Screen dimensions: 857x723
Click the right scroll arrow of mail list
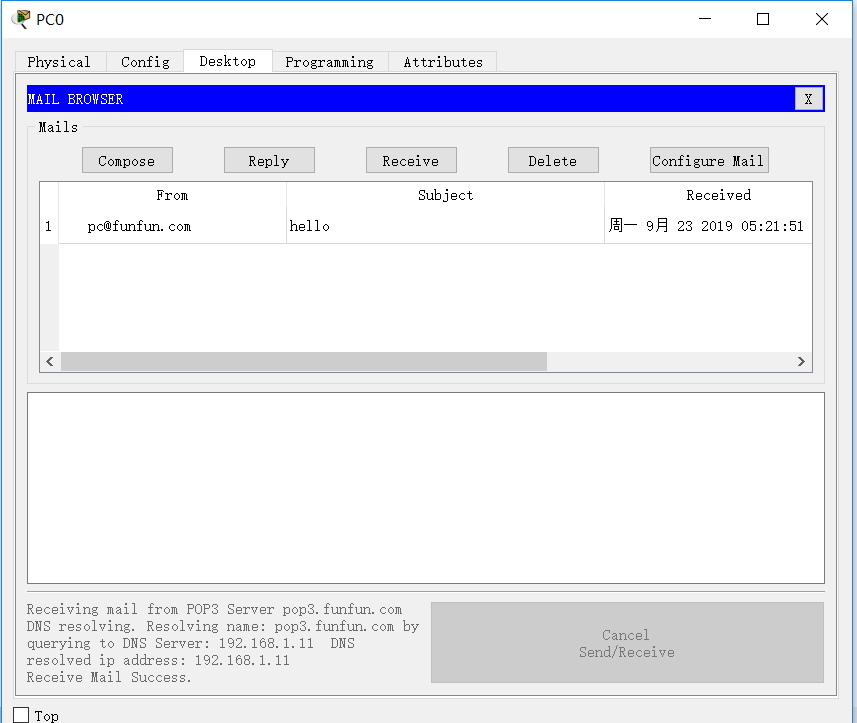click(x=801, y=361)
